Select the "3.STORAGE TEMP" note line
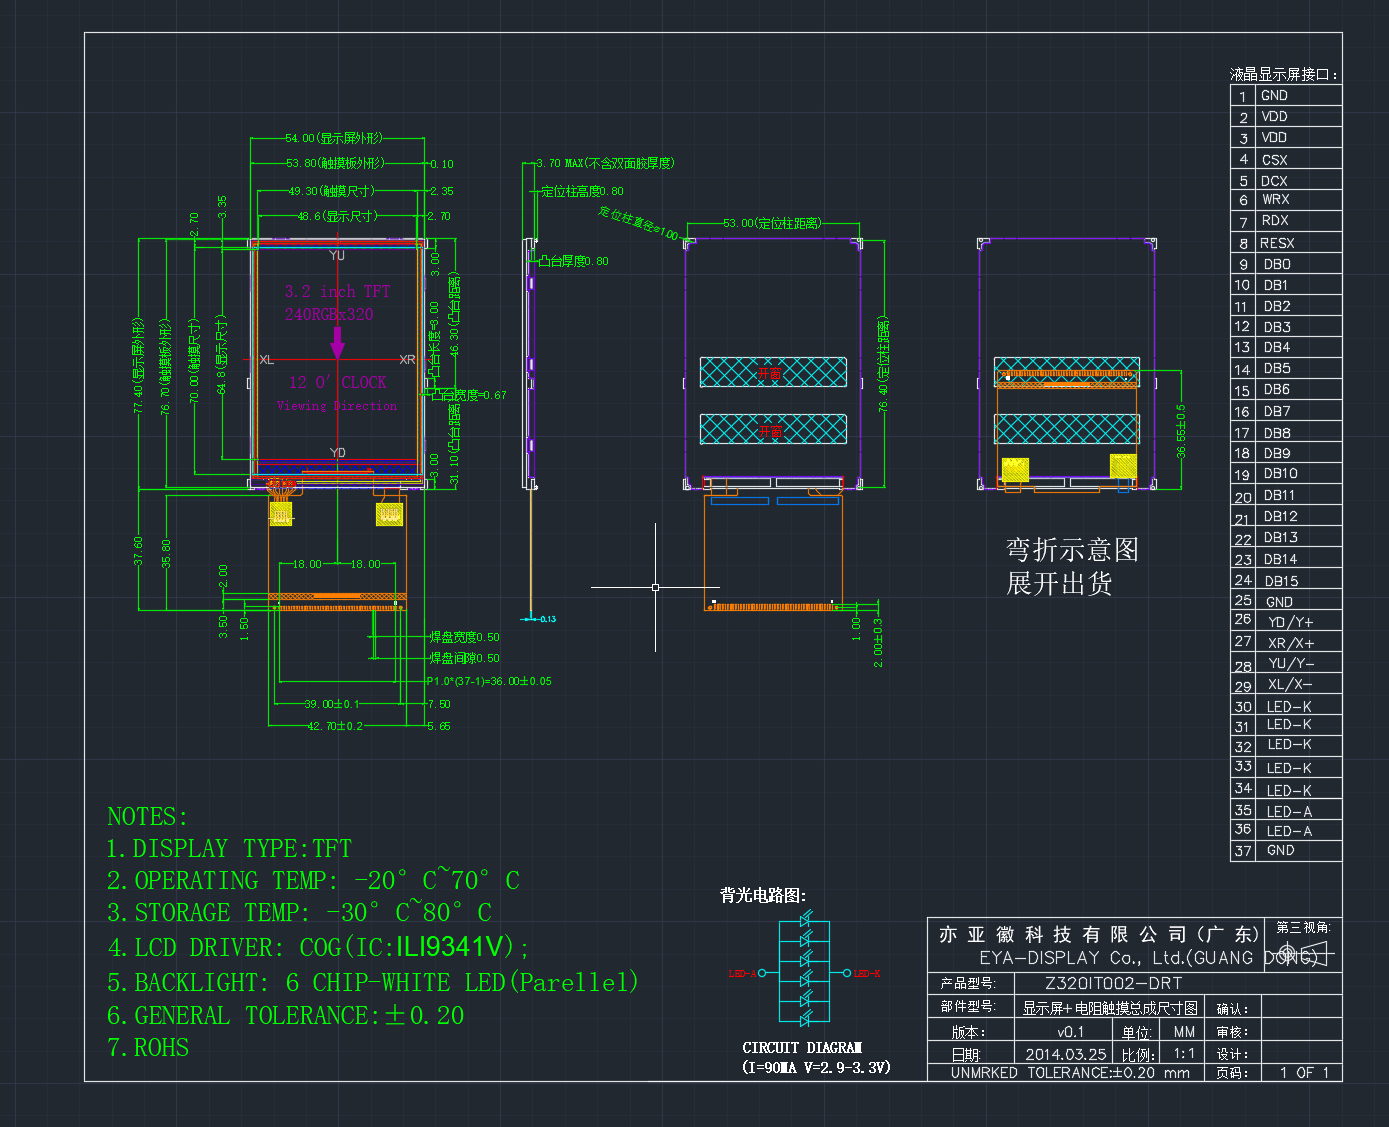Image resolution: width=1389 pixels, height=1127 pixels. tap(299, 913)
